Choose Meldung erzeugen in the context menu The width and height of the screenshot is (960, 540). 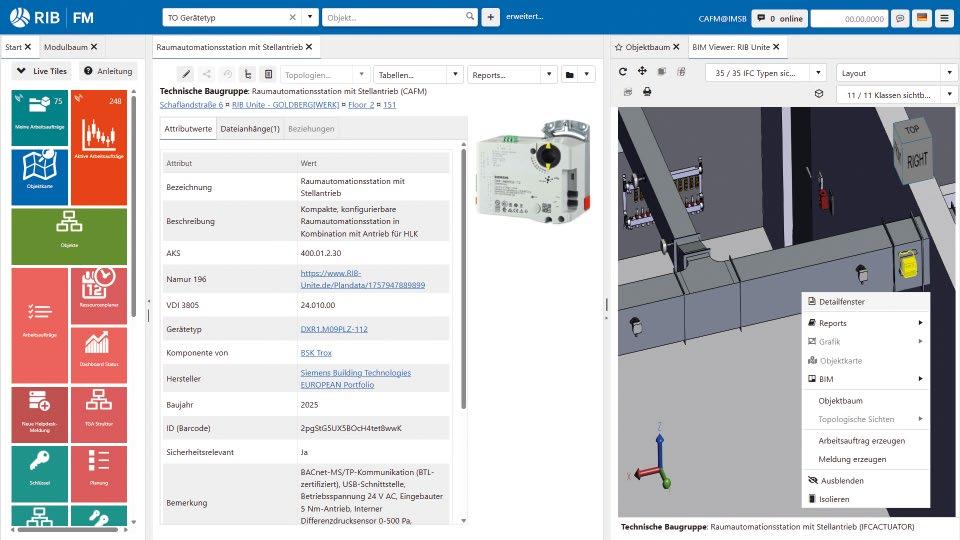(866, 459)
